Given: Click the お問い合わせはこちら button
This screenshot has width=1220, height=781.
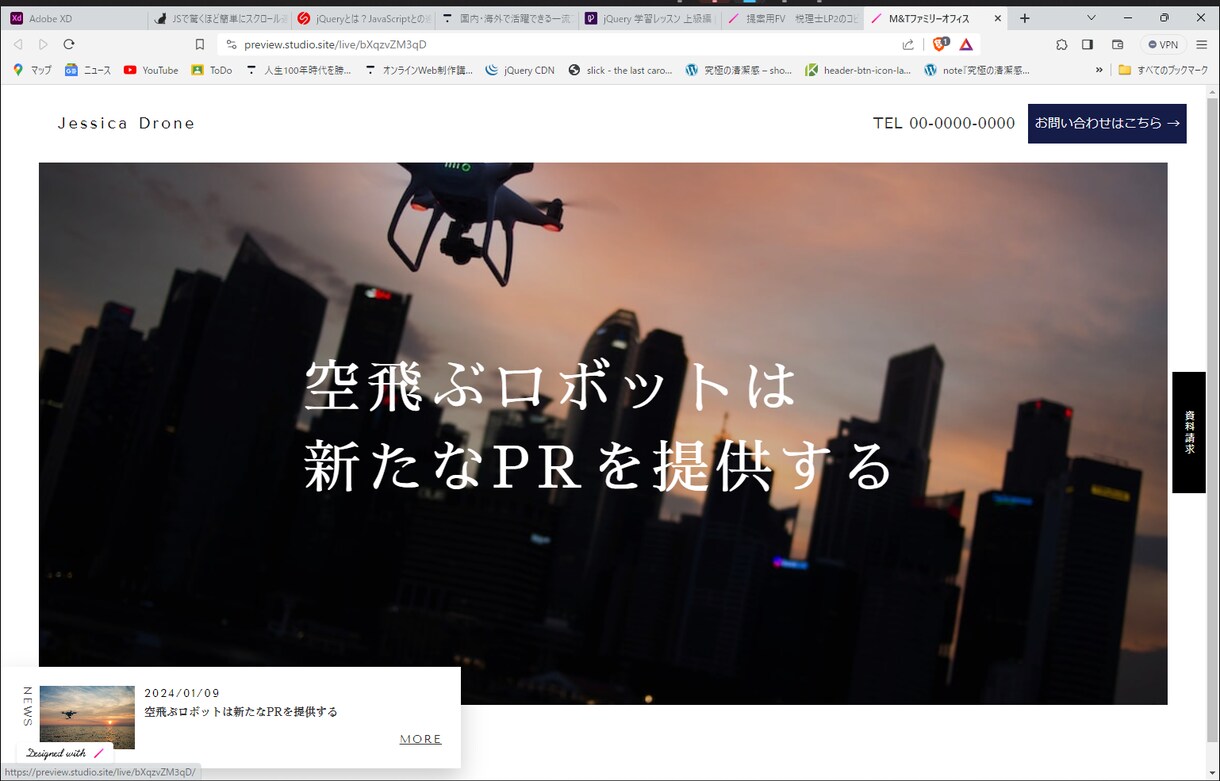Looking at the screenshot, I should (1107, 124).
